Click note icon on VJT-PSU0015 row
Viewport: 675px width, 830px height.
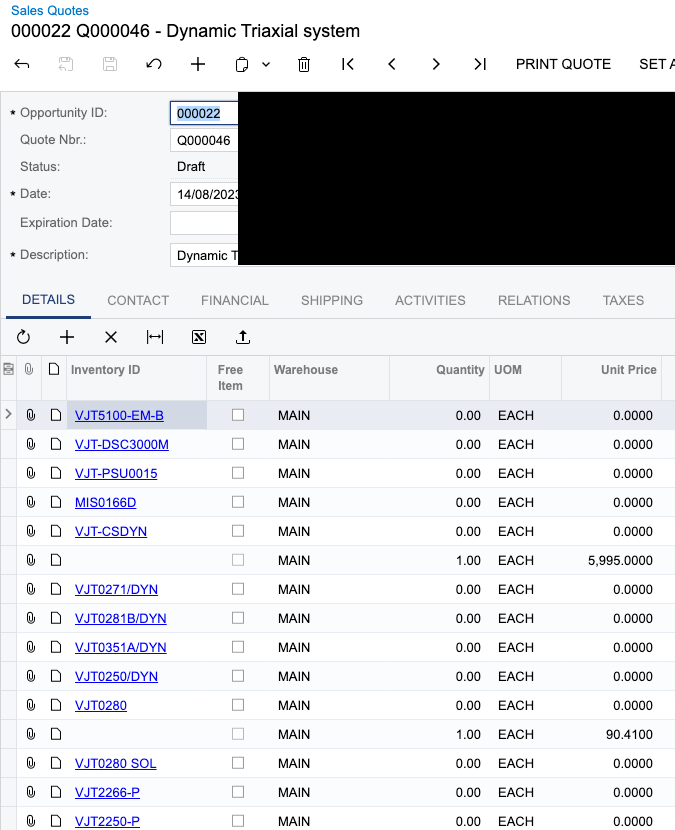[56, 473]
